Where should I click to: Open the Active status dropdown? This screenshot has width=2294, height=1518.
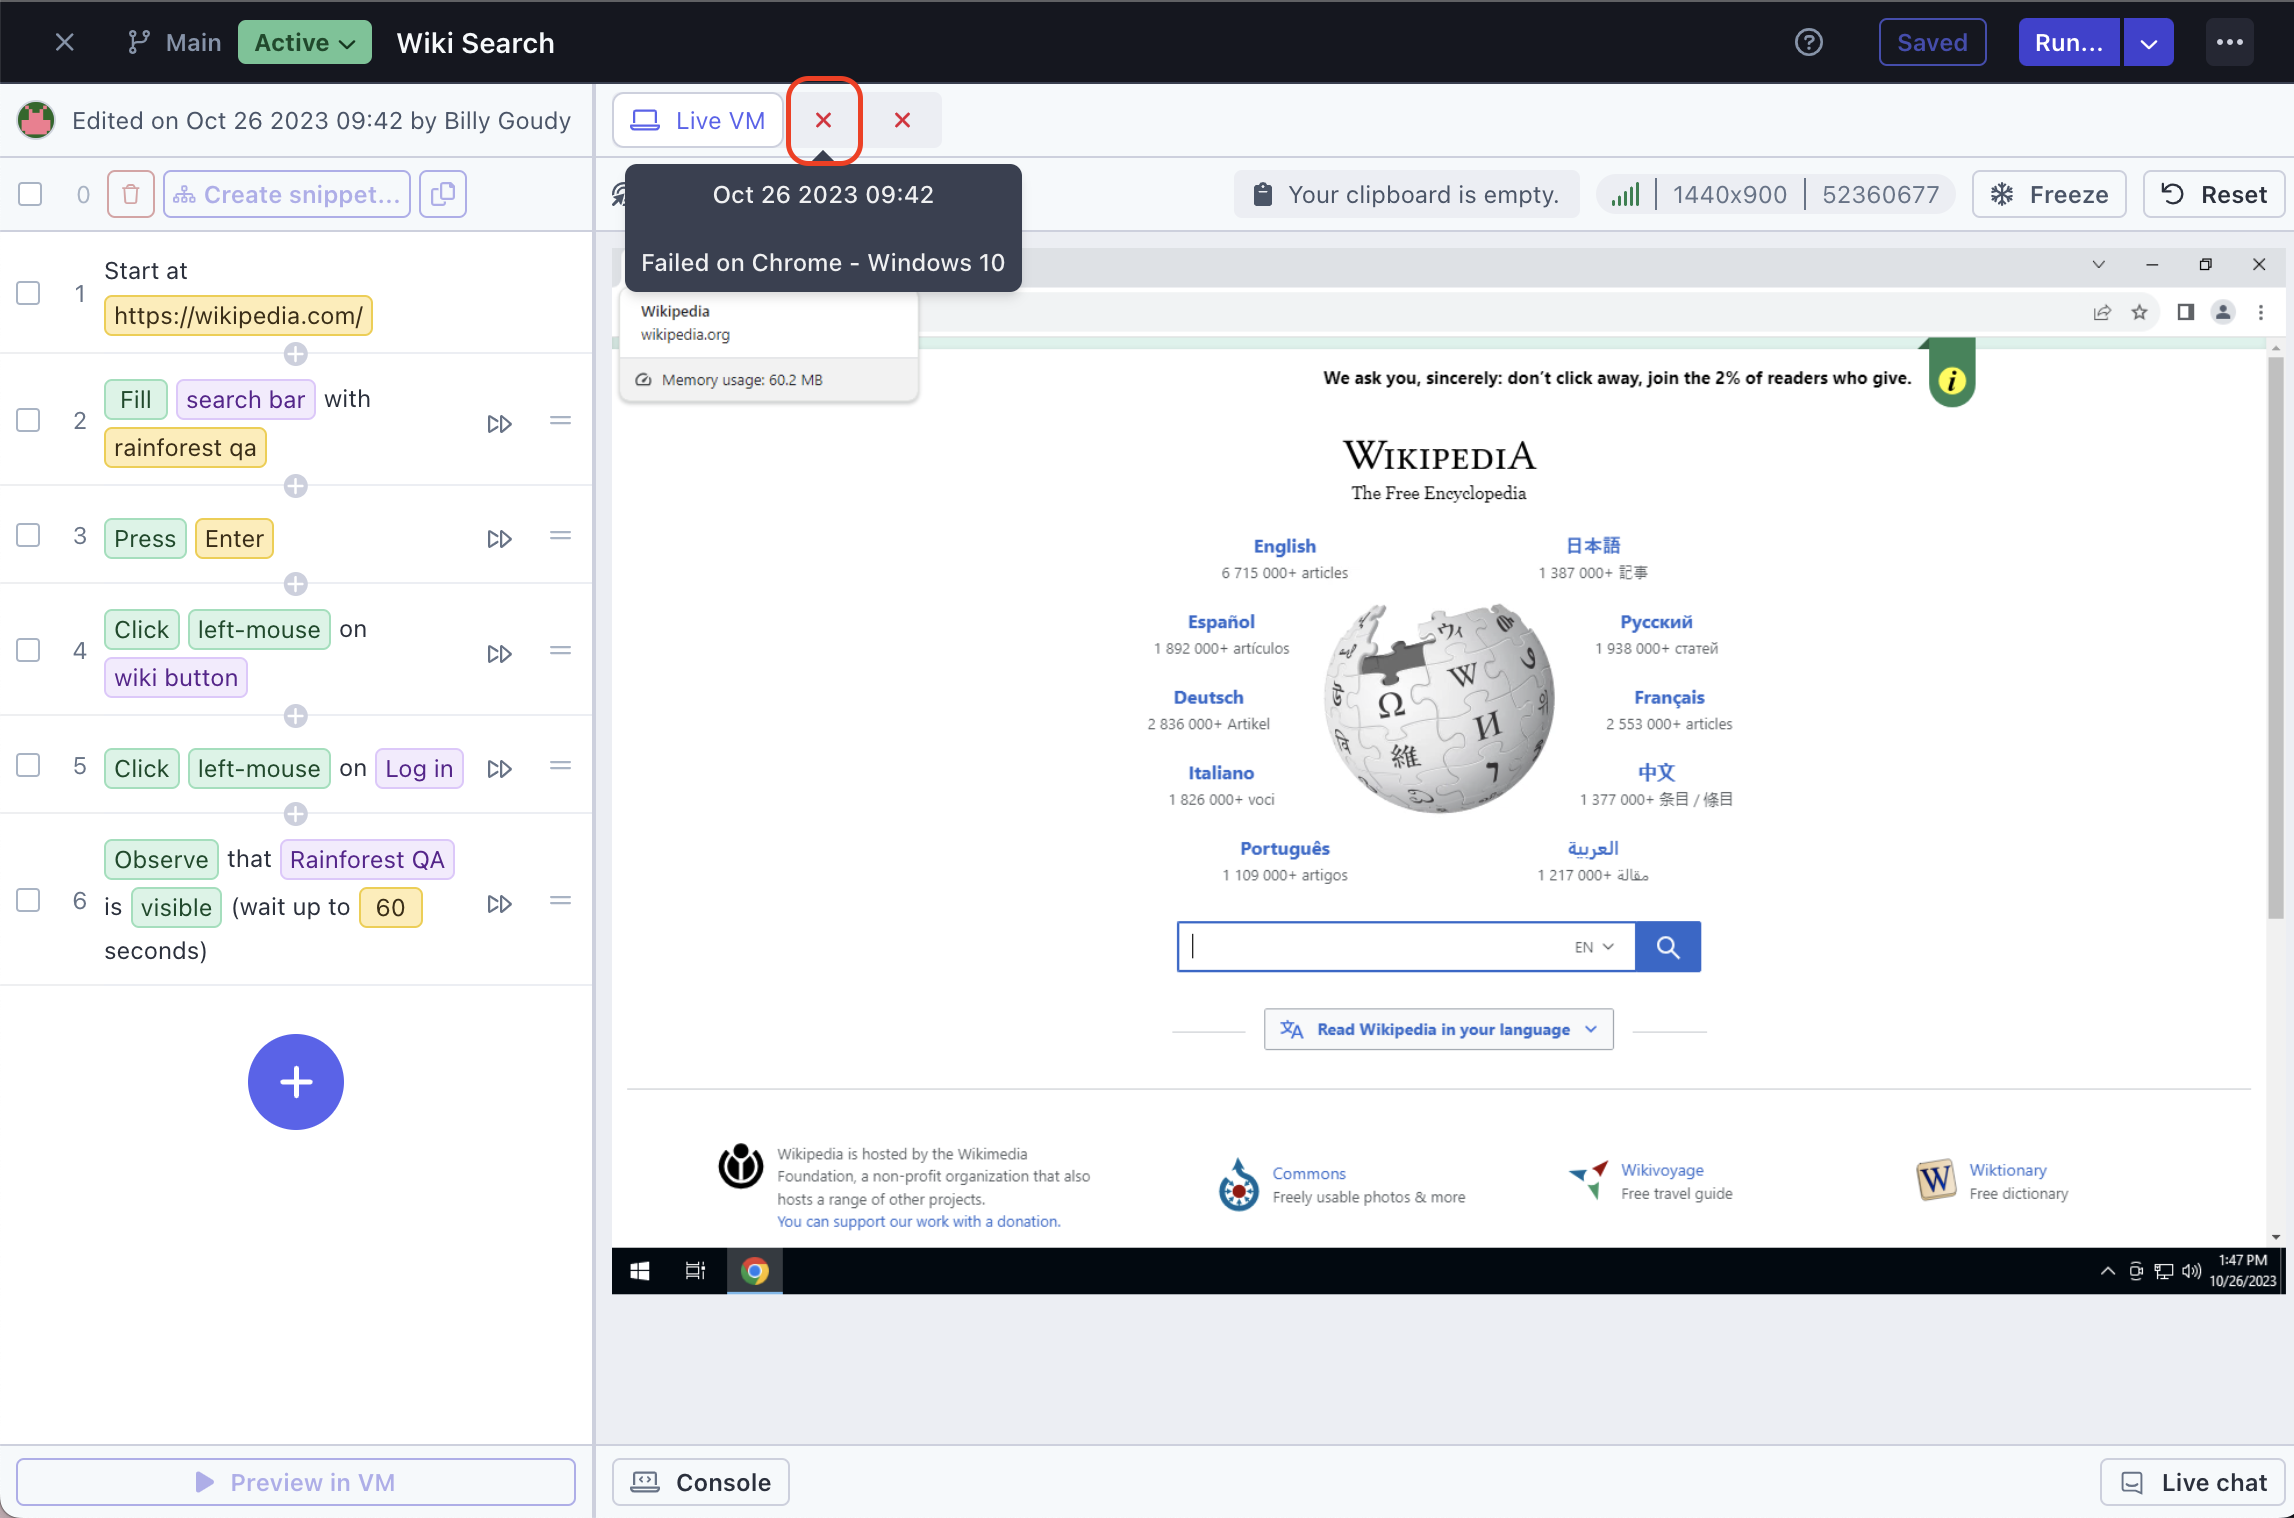pos(304,42)
